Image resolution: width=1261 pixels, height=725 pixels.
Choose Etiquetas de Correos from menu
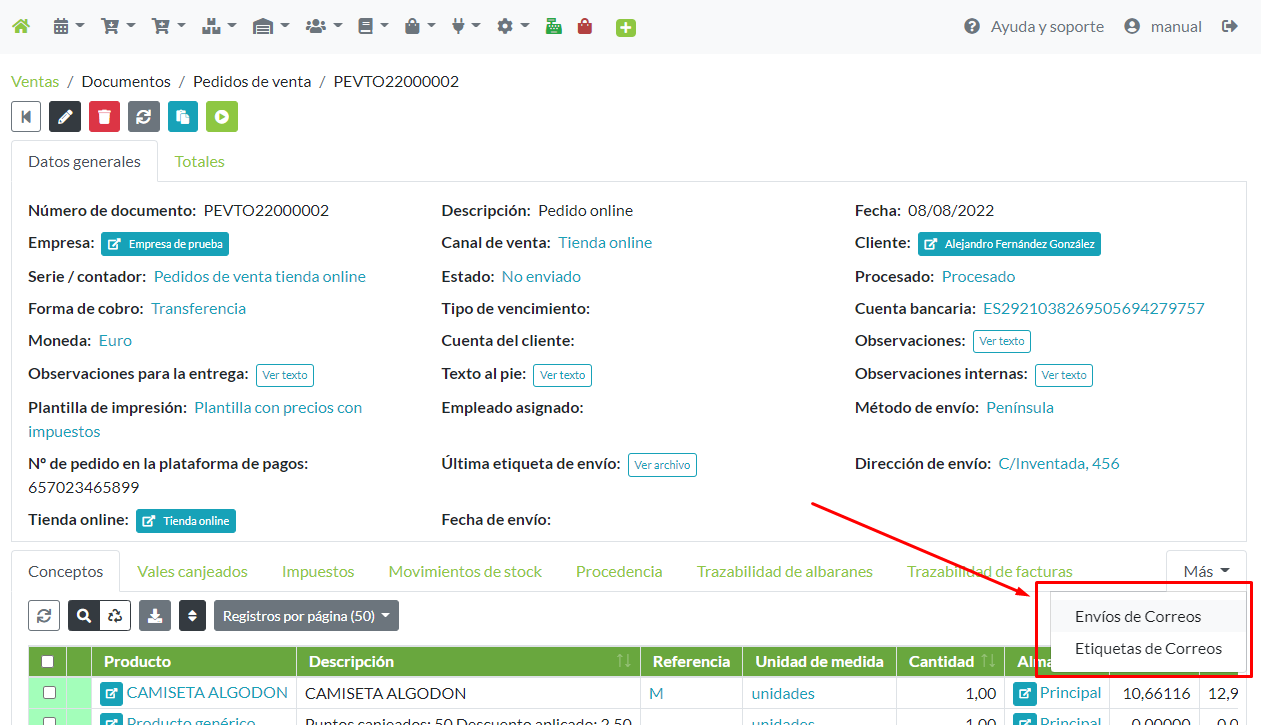click(x=1148, y=649)
